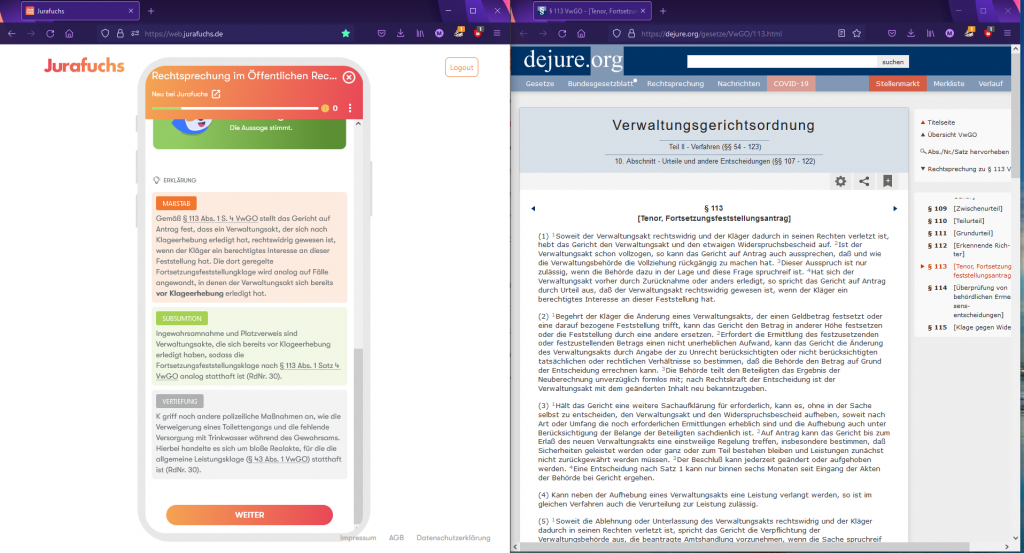Open the Bundesgesetzblatt nav item
This screenshot has width=1024, height=553.
click(601, 84)
